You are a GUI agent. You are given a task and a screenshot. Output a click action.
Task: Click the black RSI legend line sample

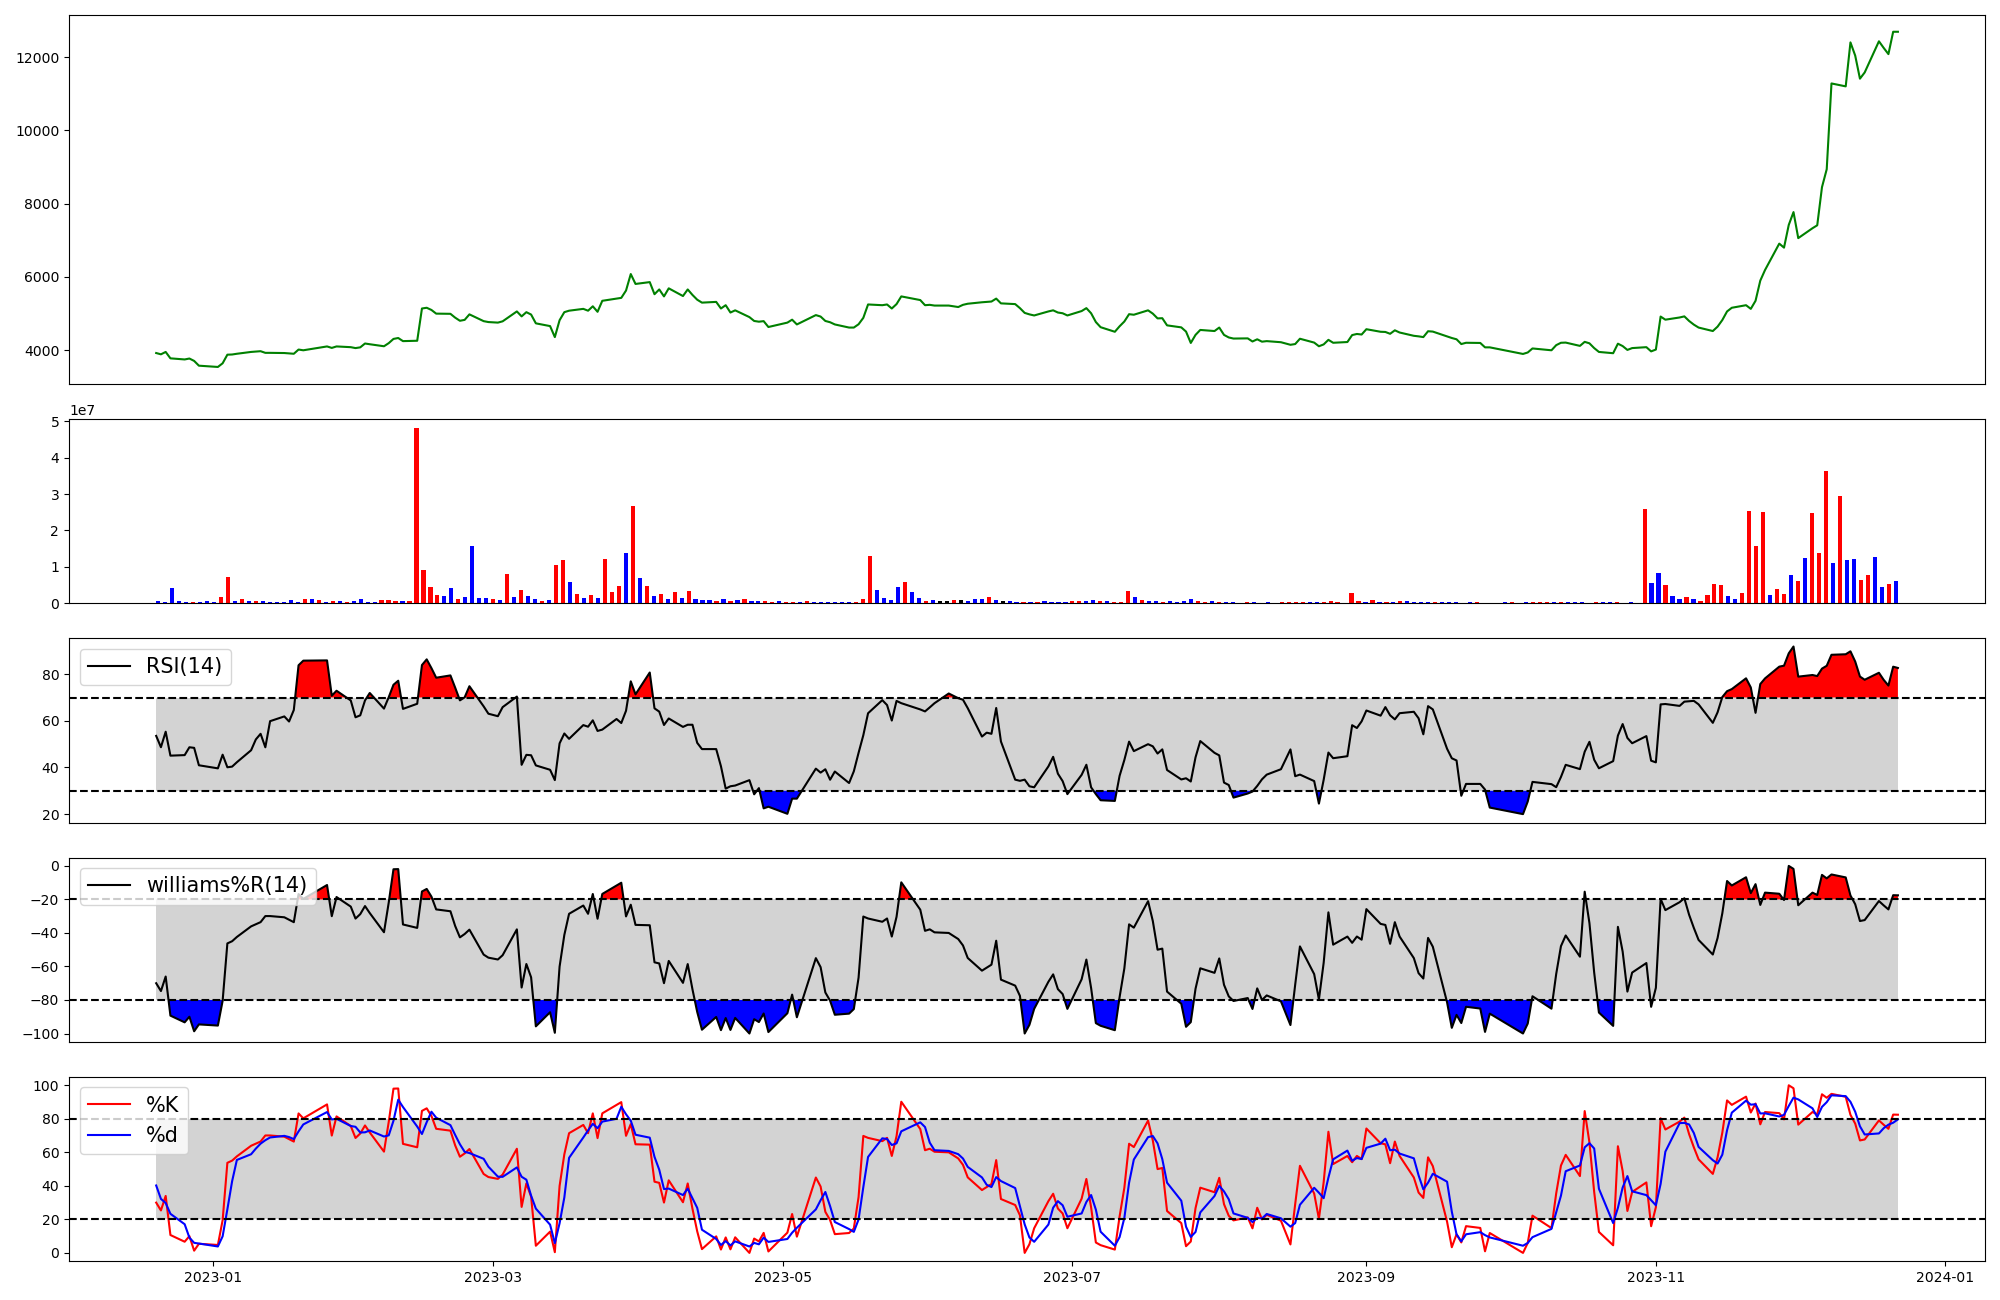coord(109,666)
